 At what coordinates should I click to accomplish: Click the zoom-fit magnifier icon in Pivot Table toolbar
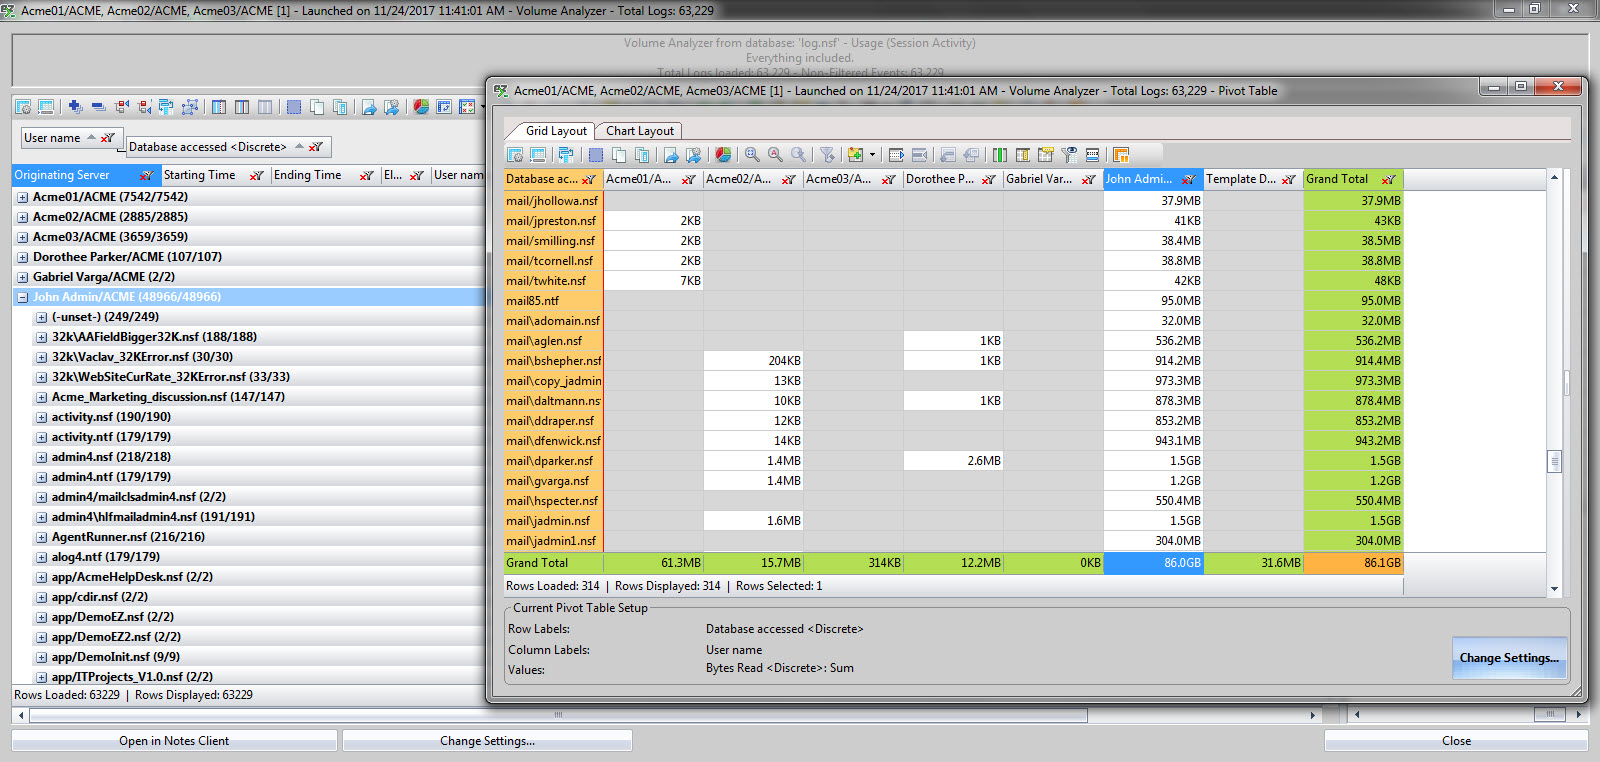click(x=752, y=155)
